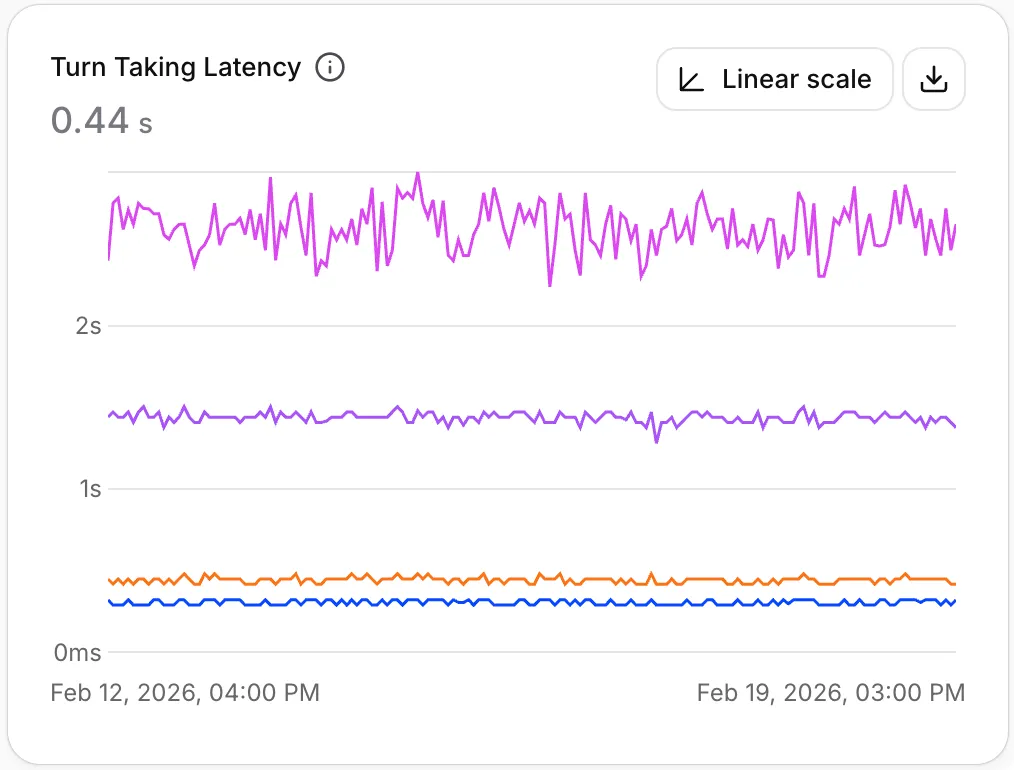The width and height of the screenshot is (1014, 770).
Task: Click the Turn Taking Latency title
Action: 176,67
